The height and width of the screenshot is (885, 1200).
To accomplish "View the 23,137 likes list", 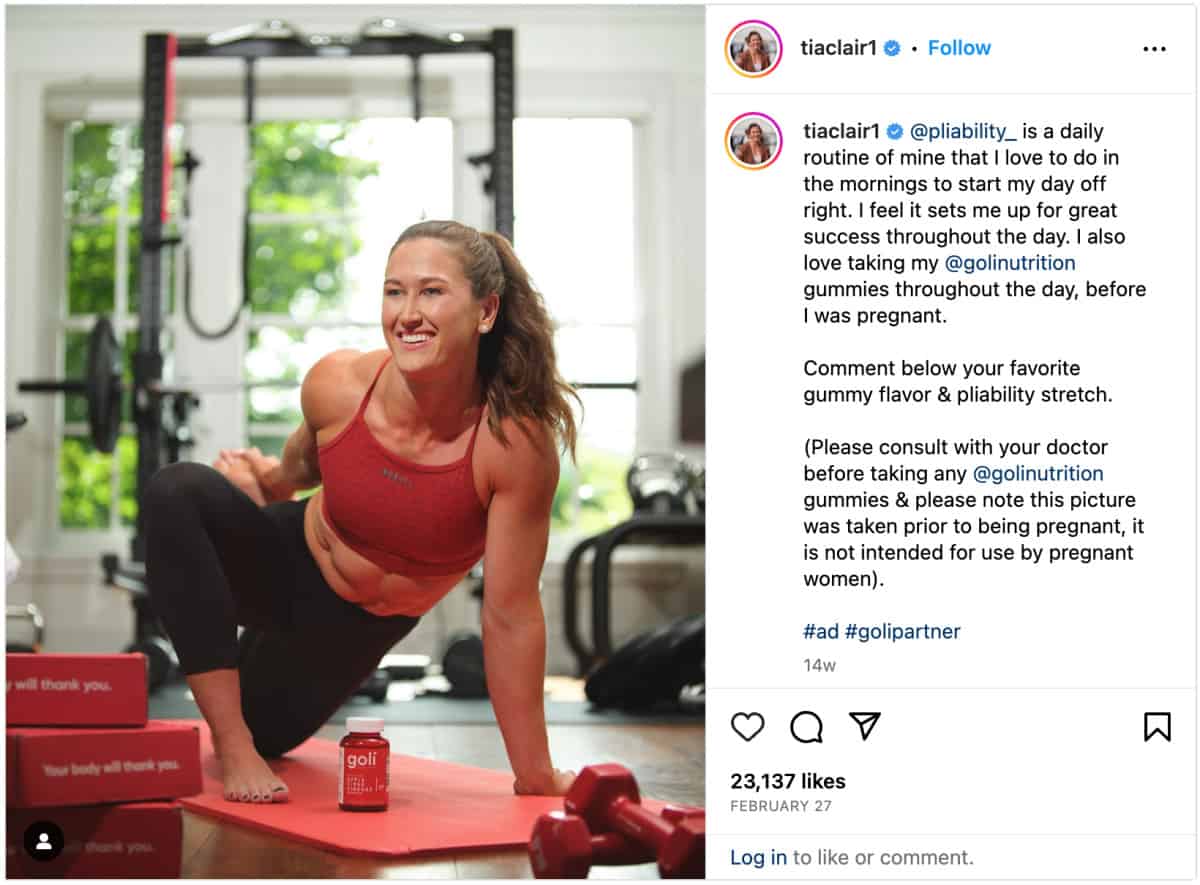I will (x=788, y=781).
